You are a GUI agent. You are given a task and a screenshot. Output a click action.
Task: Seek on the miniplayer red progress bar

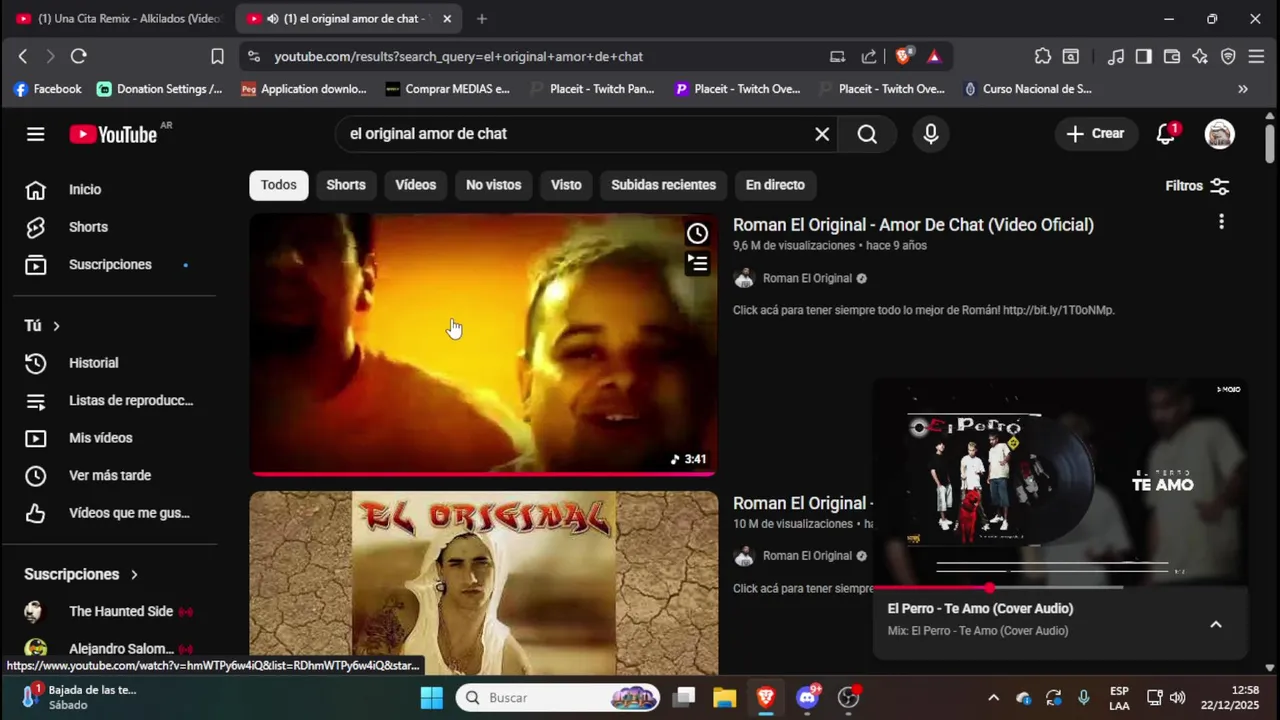point(1060,587)
